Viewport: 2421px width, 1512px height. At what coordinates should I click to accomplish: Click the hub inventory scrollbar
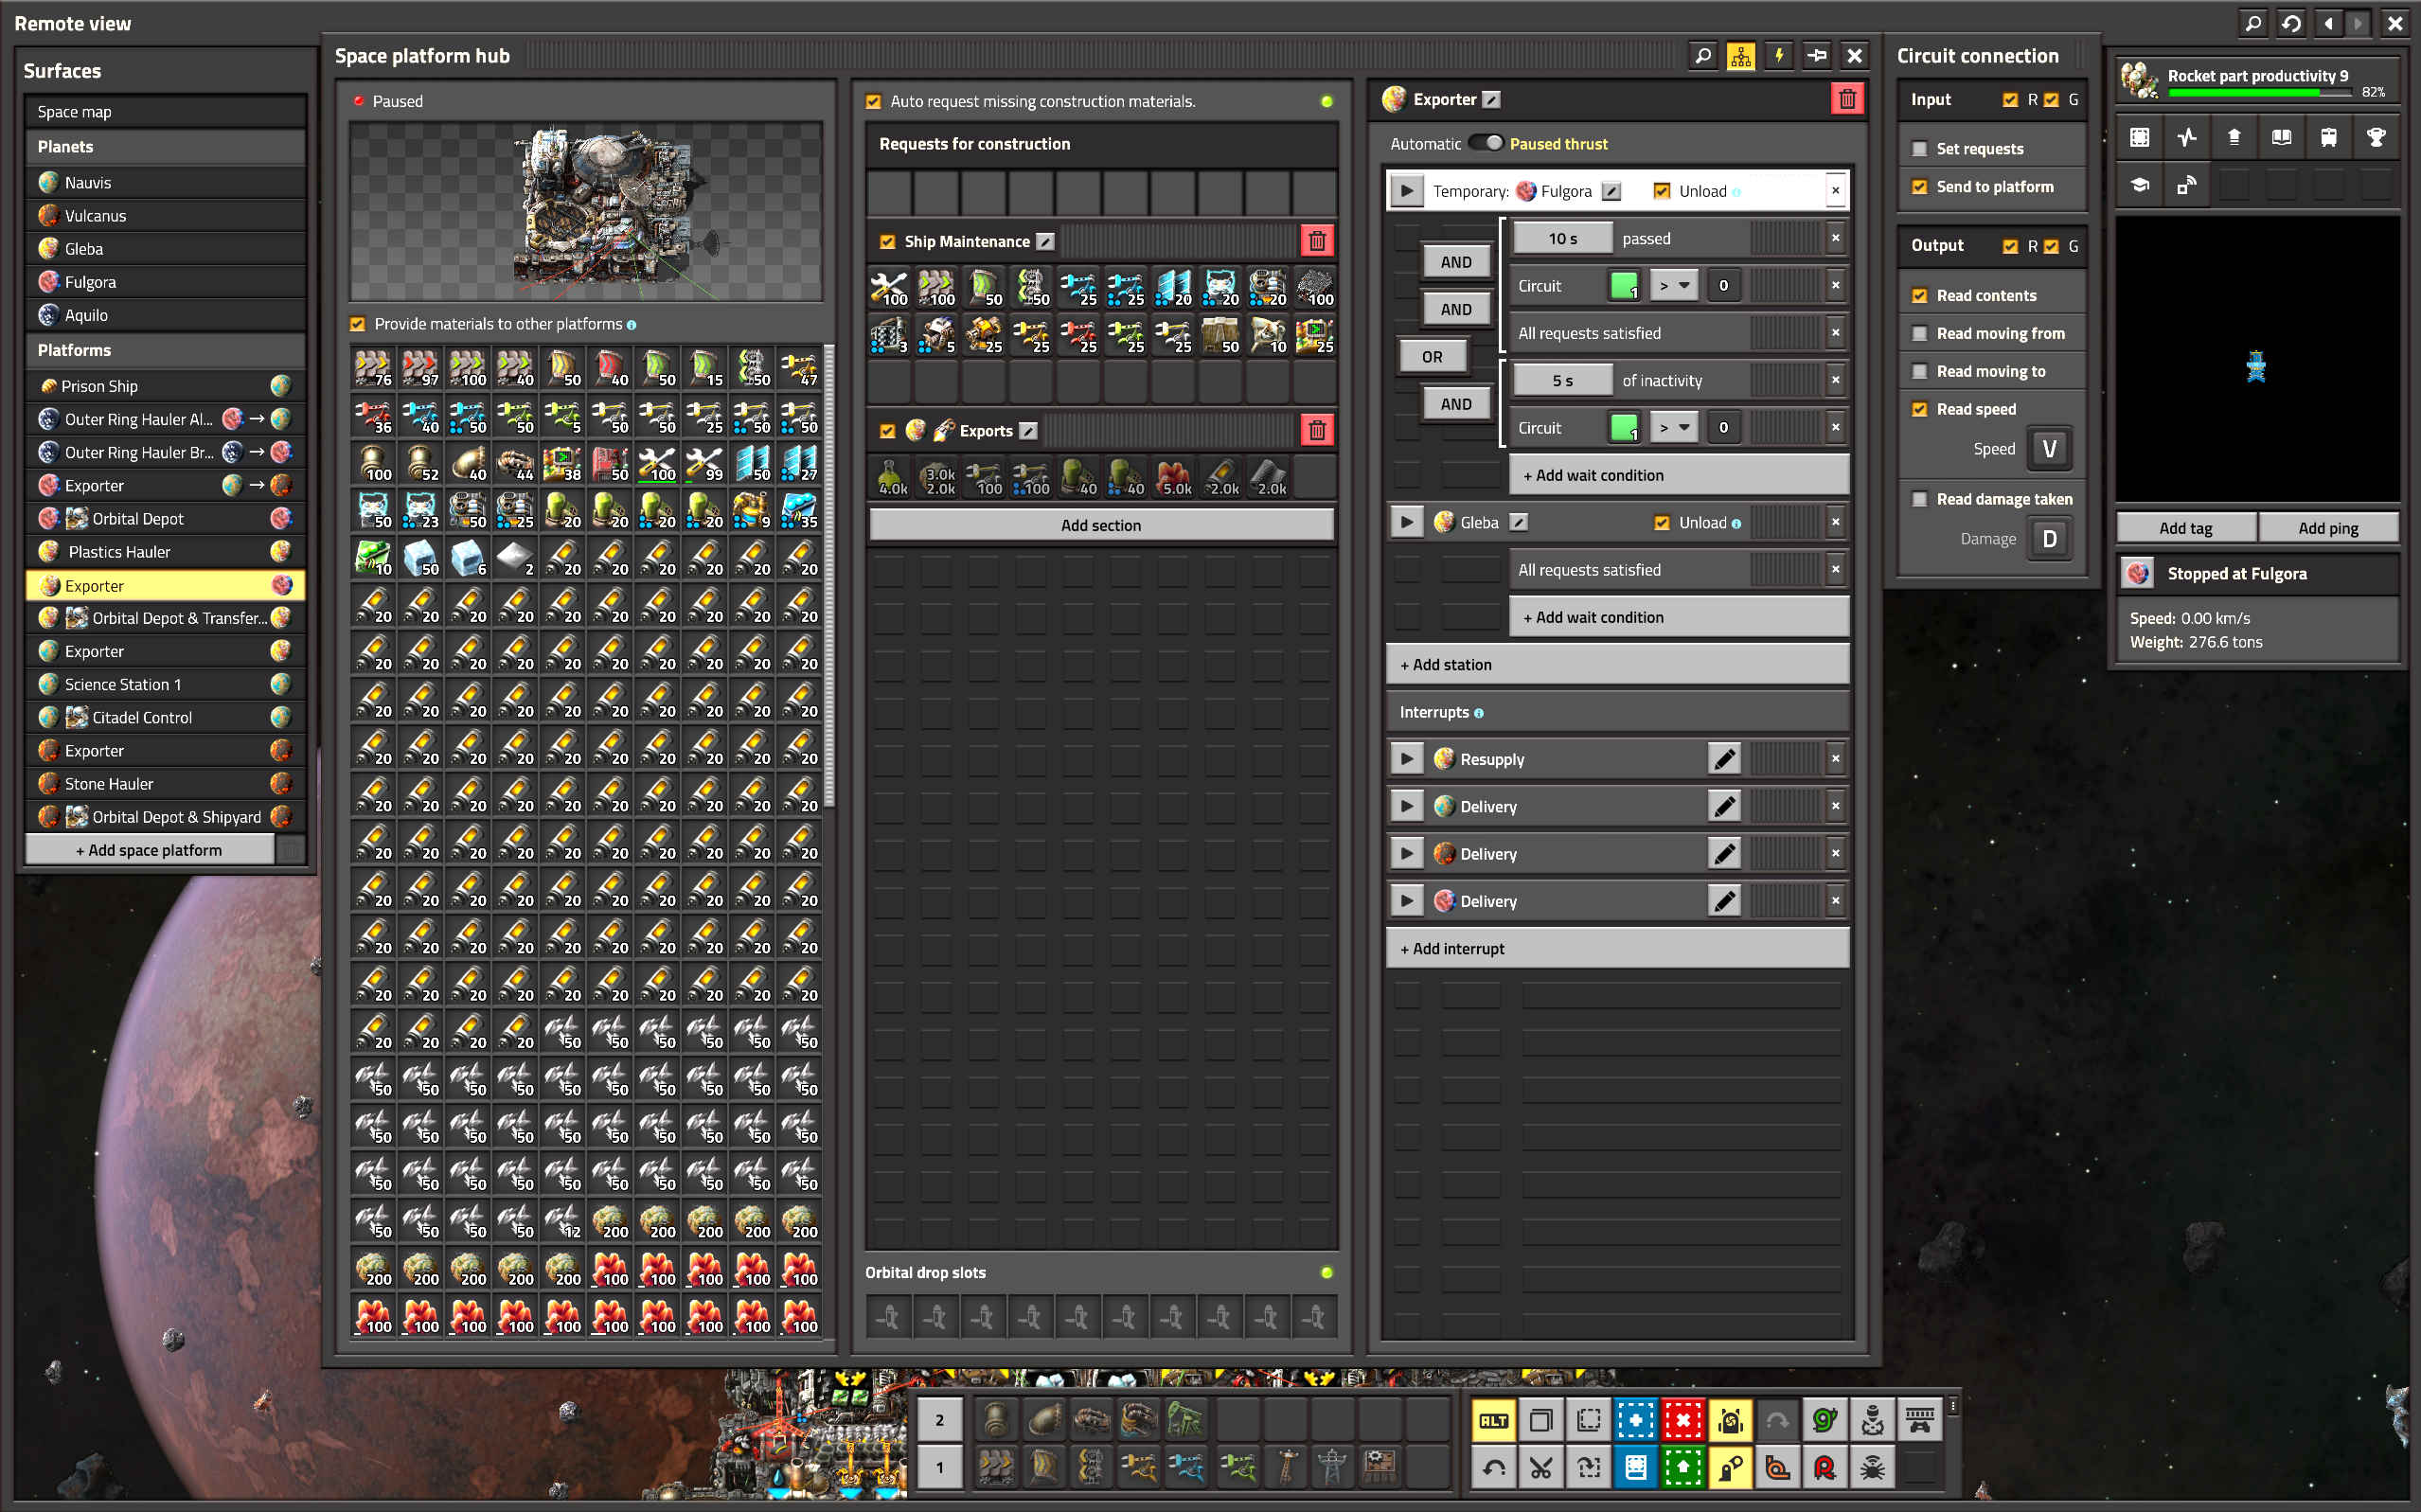pos(828,575)
